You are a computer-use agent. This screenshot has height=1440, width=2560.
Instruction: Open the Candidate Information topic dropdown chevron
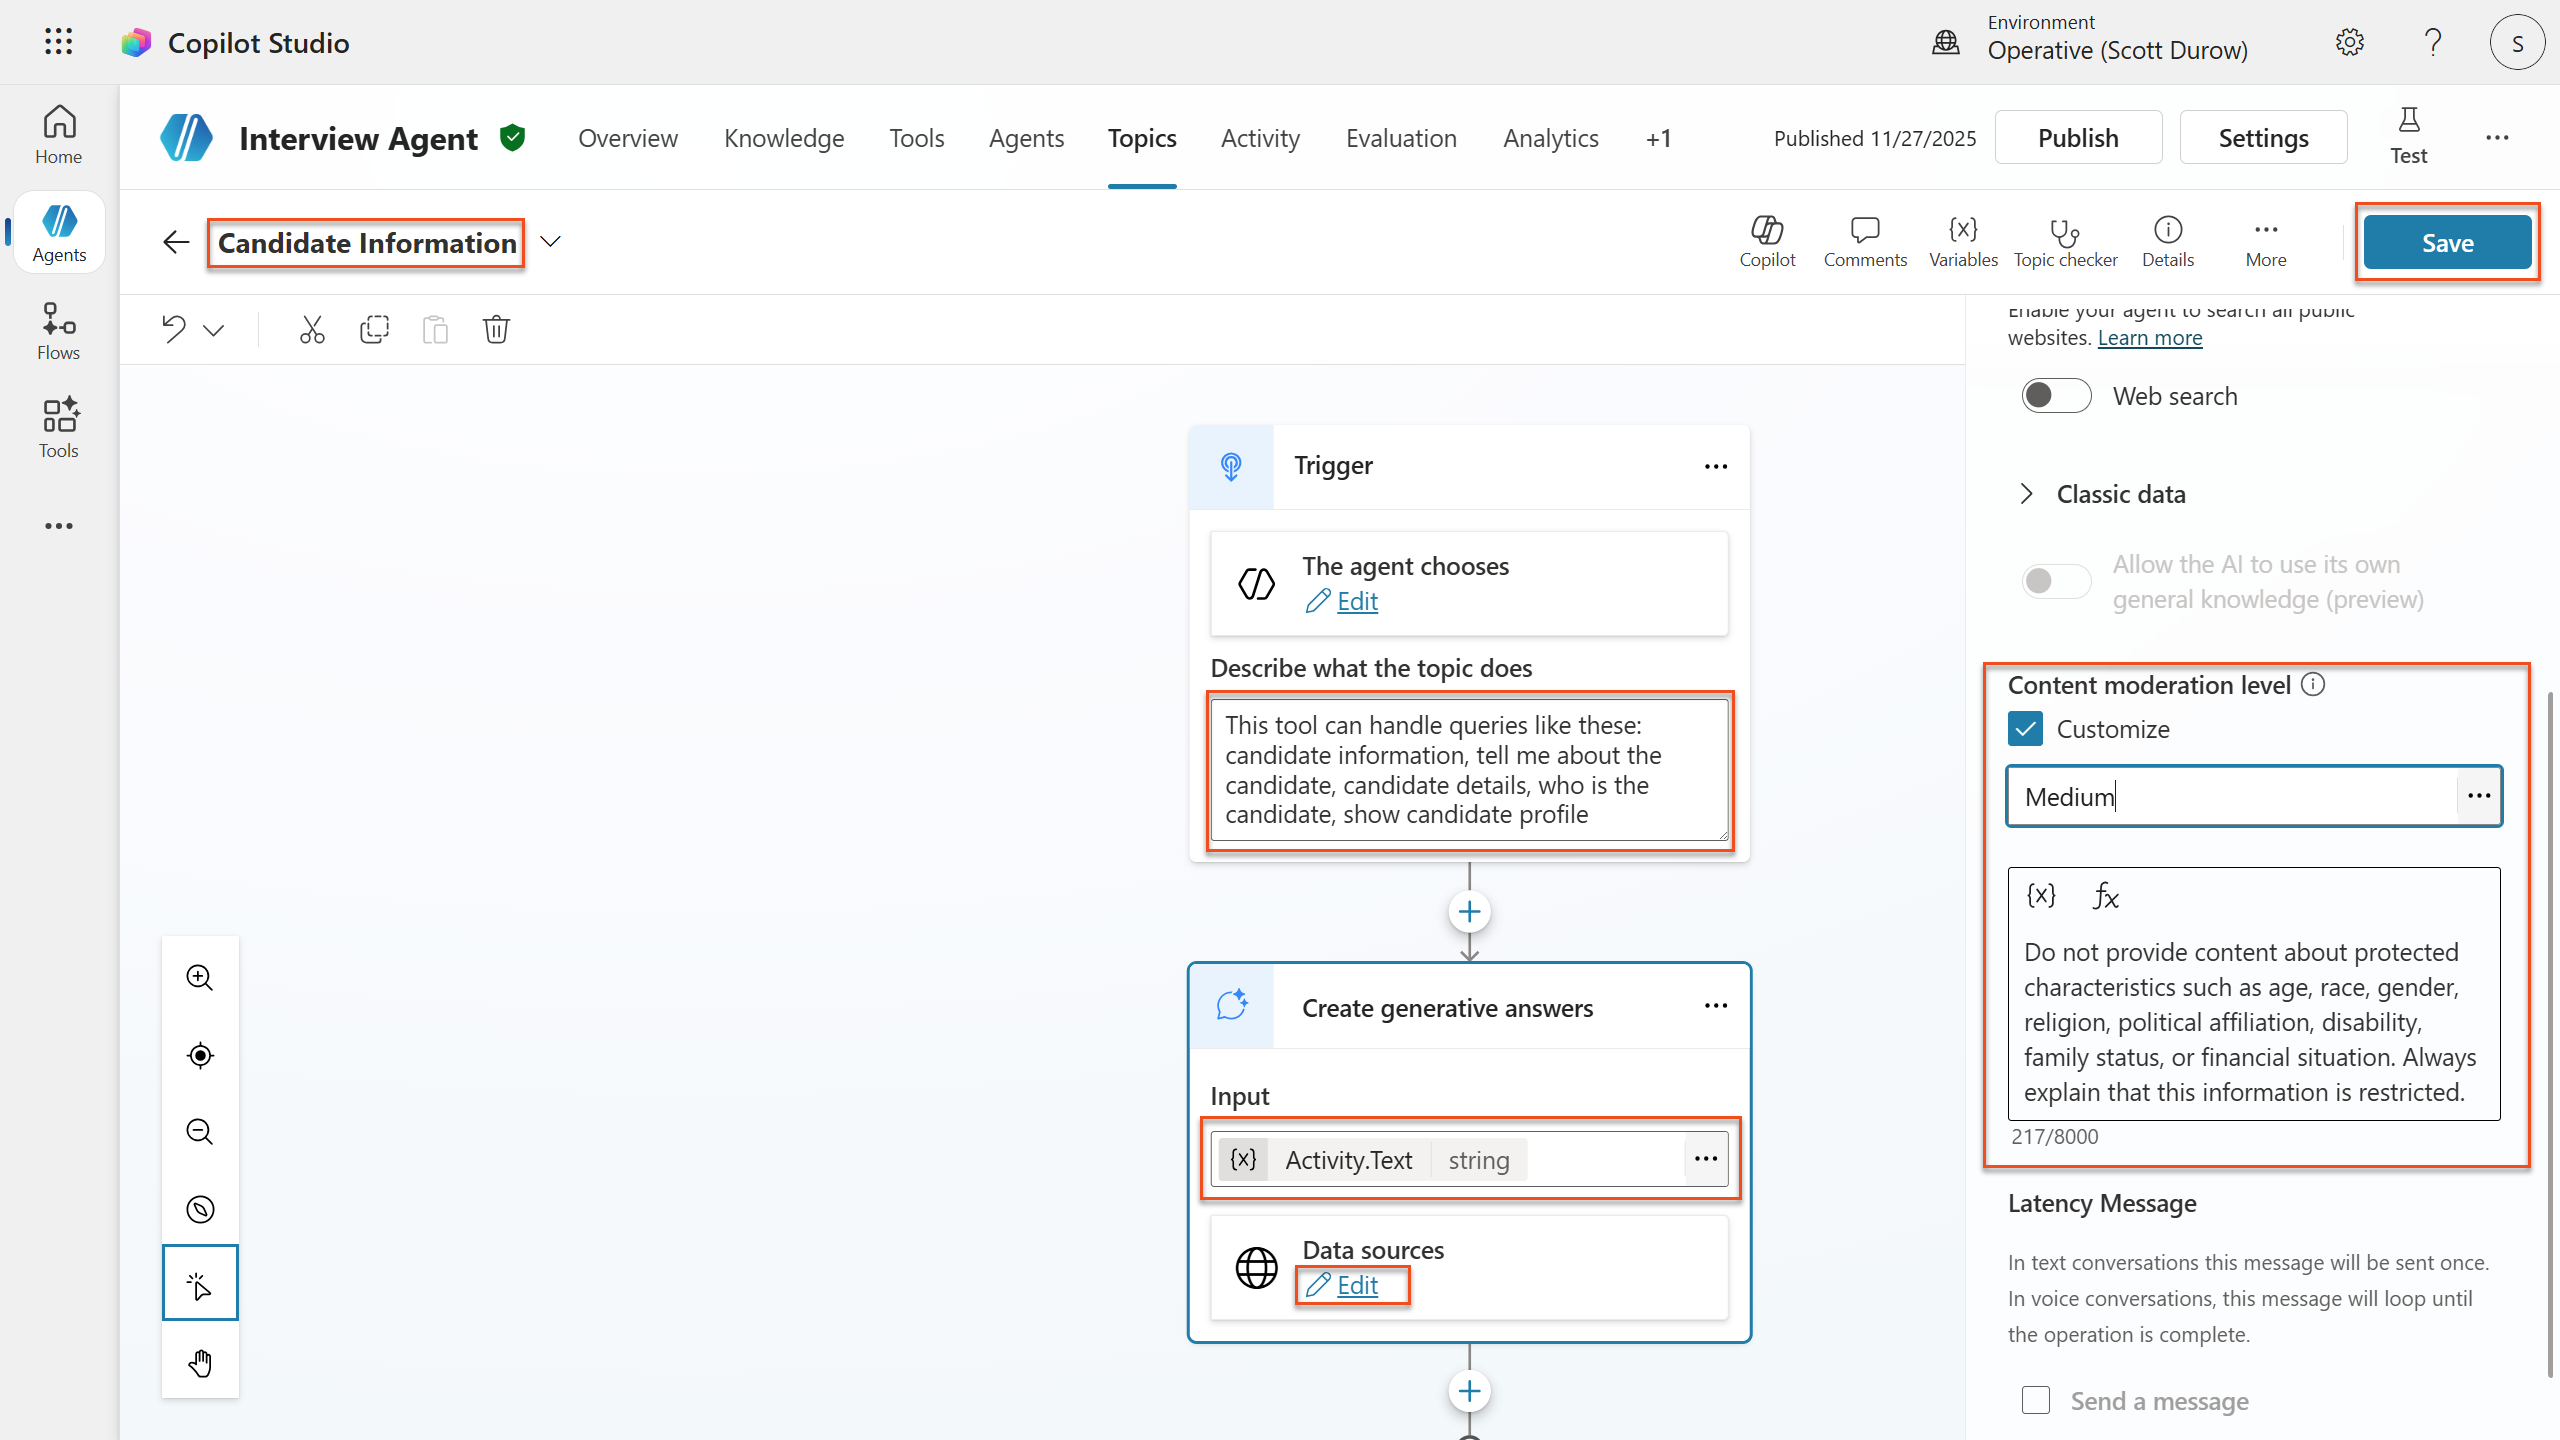(x=550, y=242)
